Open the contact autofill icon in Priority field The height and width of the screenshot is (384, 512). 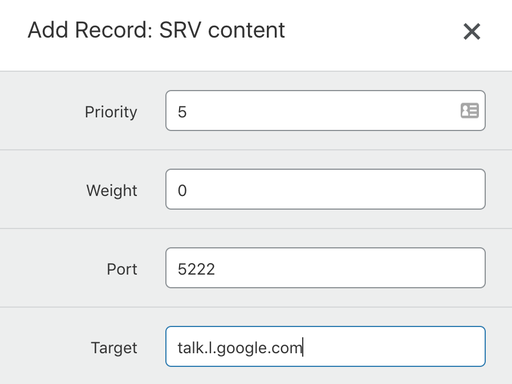coord(470,111)
